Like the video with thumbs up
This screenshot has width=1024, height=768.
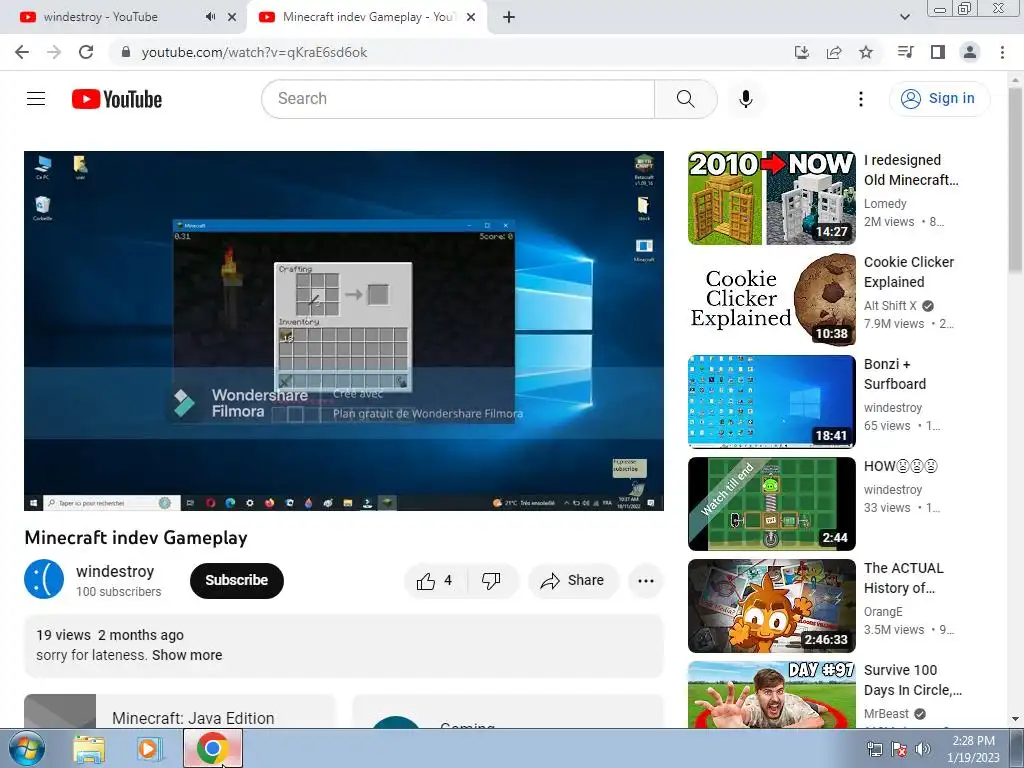(x=435, y=581)
